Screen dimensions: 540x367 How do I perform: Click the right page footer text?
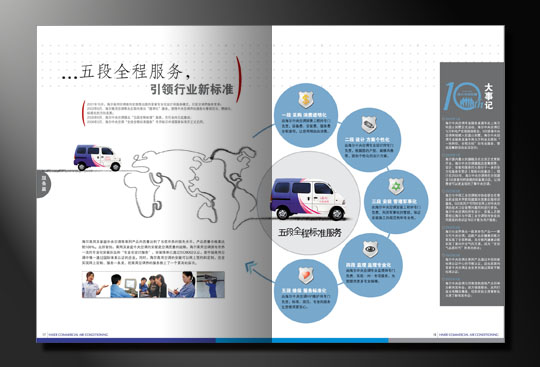[x=466, y=334]
